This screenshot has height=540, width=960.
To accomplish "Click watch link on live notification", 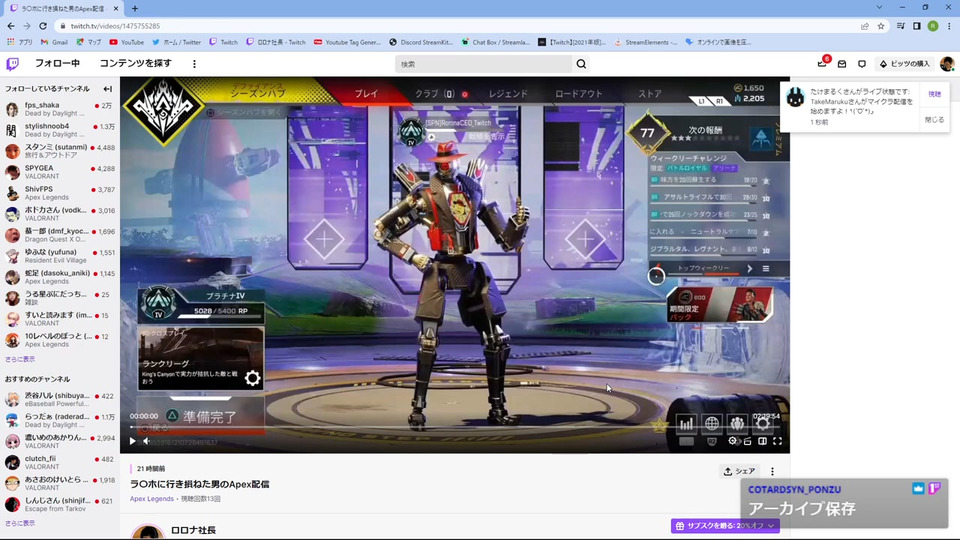I will point(934,94).
